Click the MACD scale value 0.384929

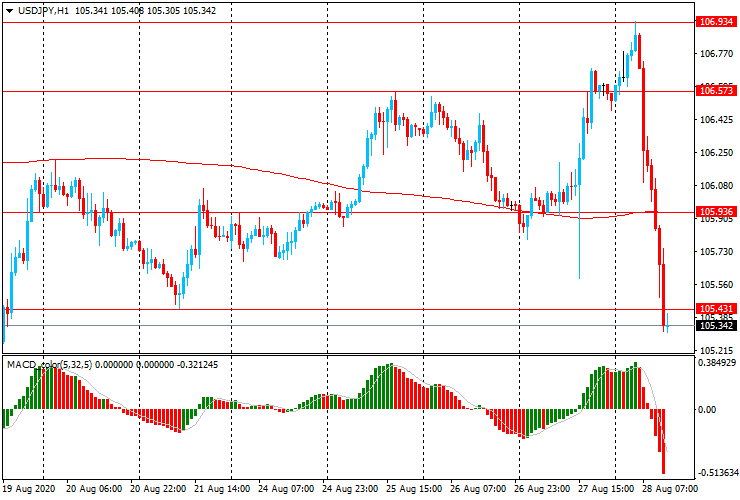click(x=716, y=364)
